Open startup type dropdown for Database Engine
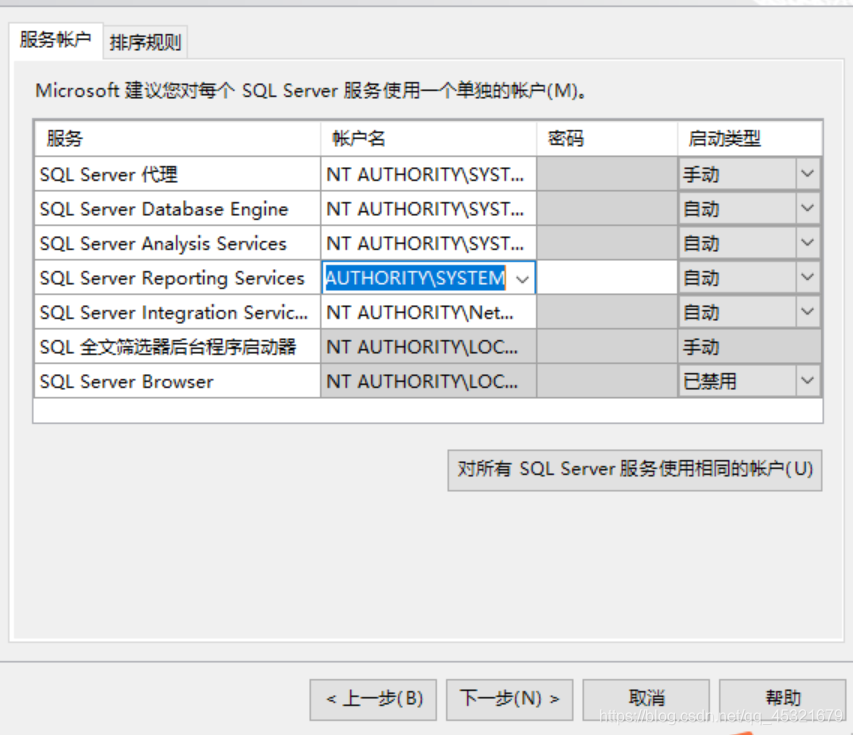 (808, 208)
